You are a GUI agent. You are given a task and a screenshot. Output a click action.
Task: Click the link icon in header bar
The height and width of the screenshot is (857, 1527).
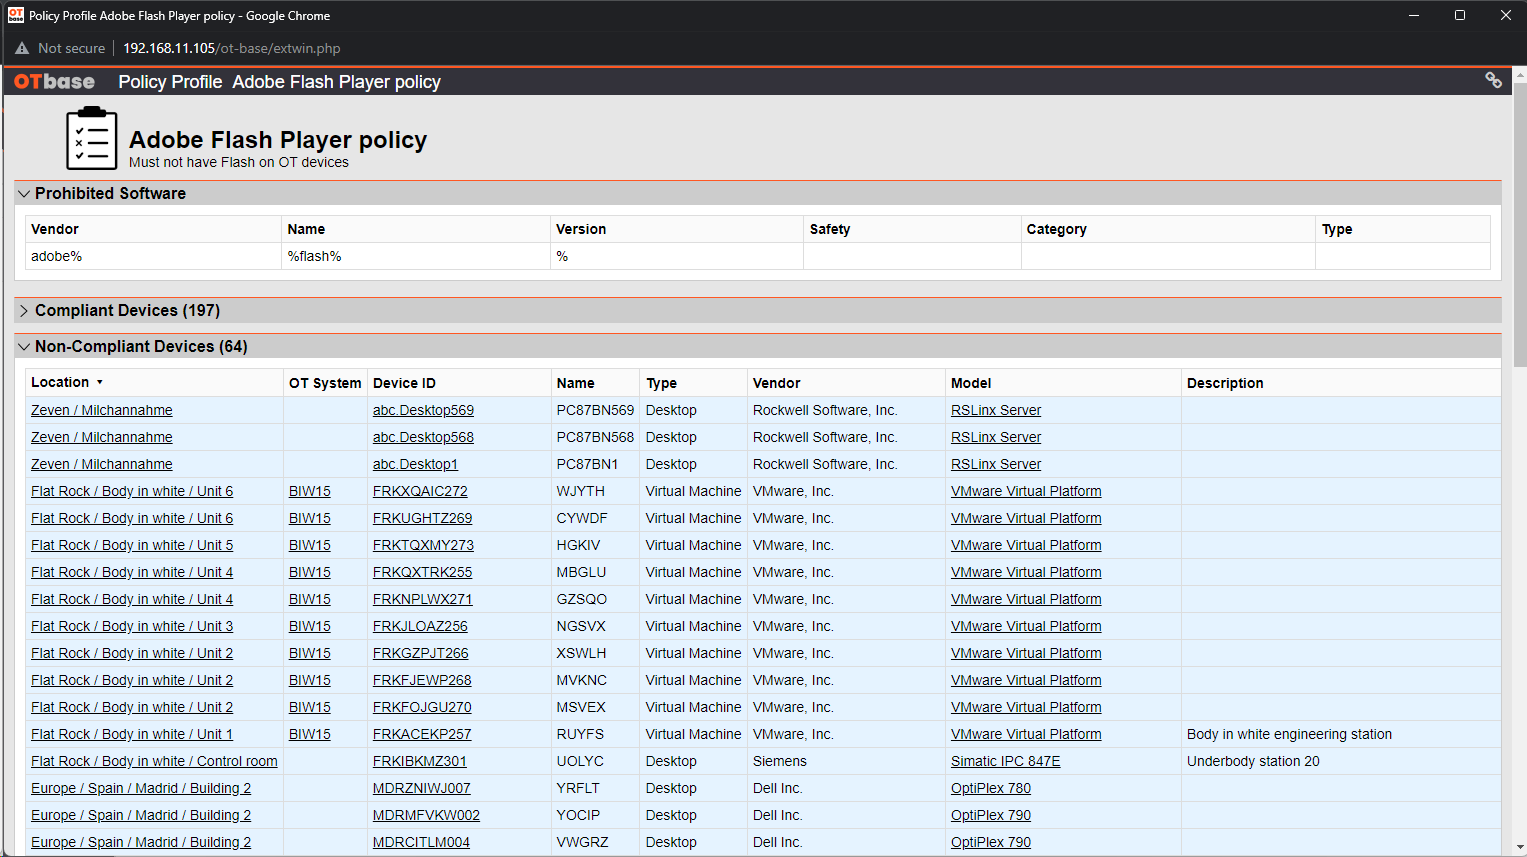(1493, 81)
